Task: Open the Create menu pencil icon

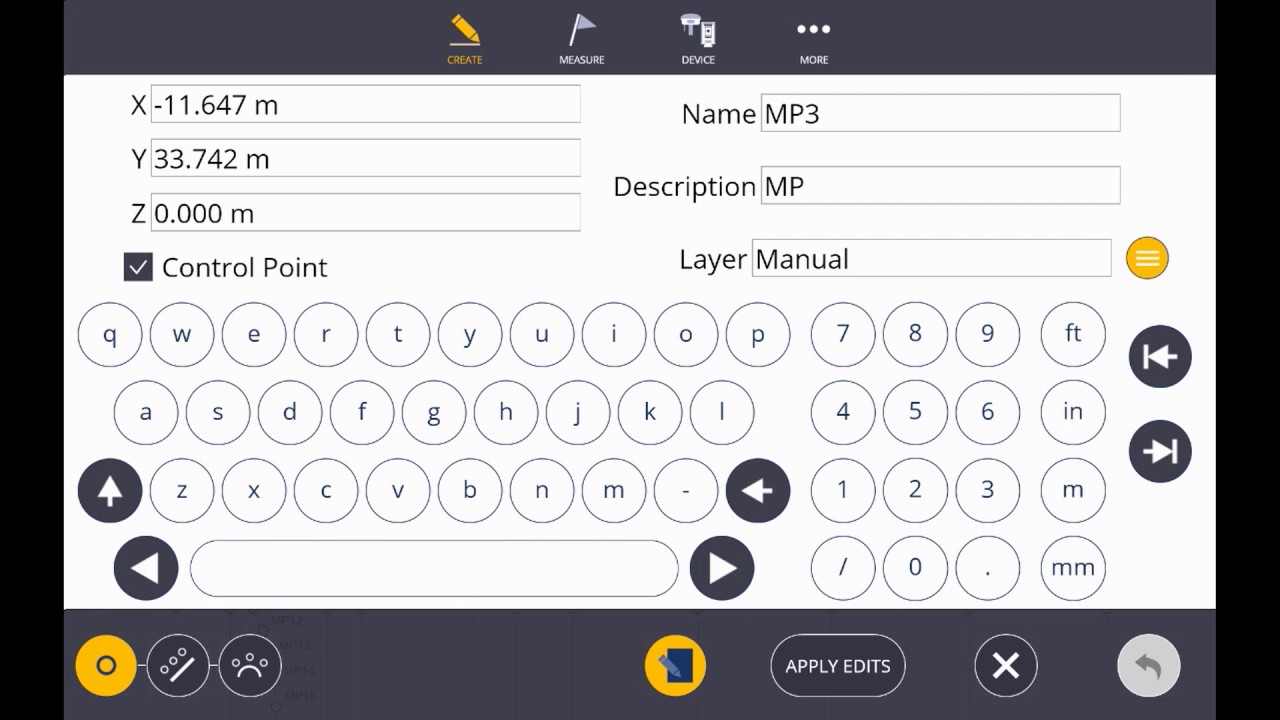Action: [464, 38]
